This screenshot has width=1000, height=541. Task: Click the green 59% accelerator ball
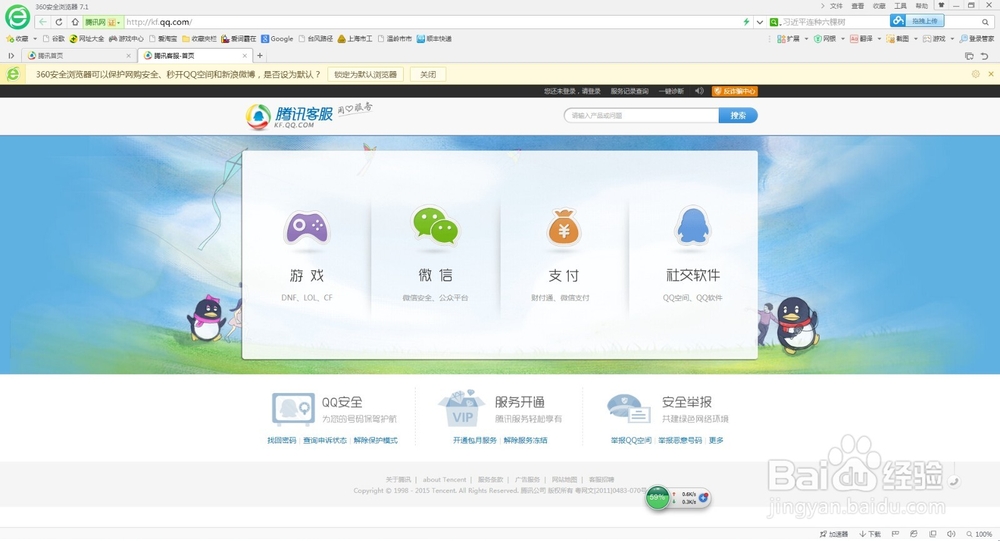(x=658, y=498)
